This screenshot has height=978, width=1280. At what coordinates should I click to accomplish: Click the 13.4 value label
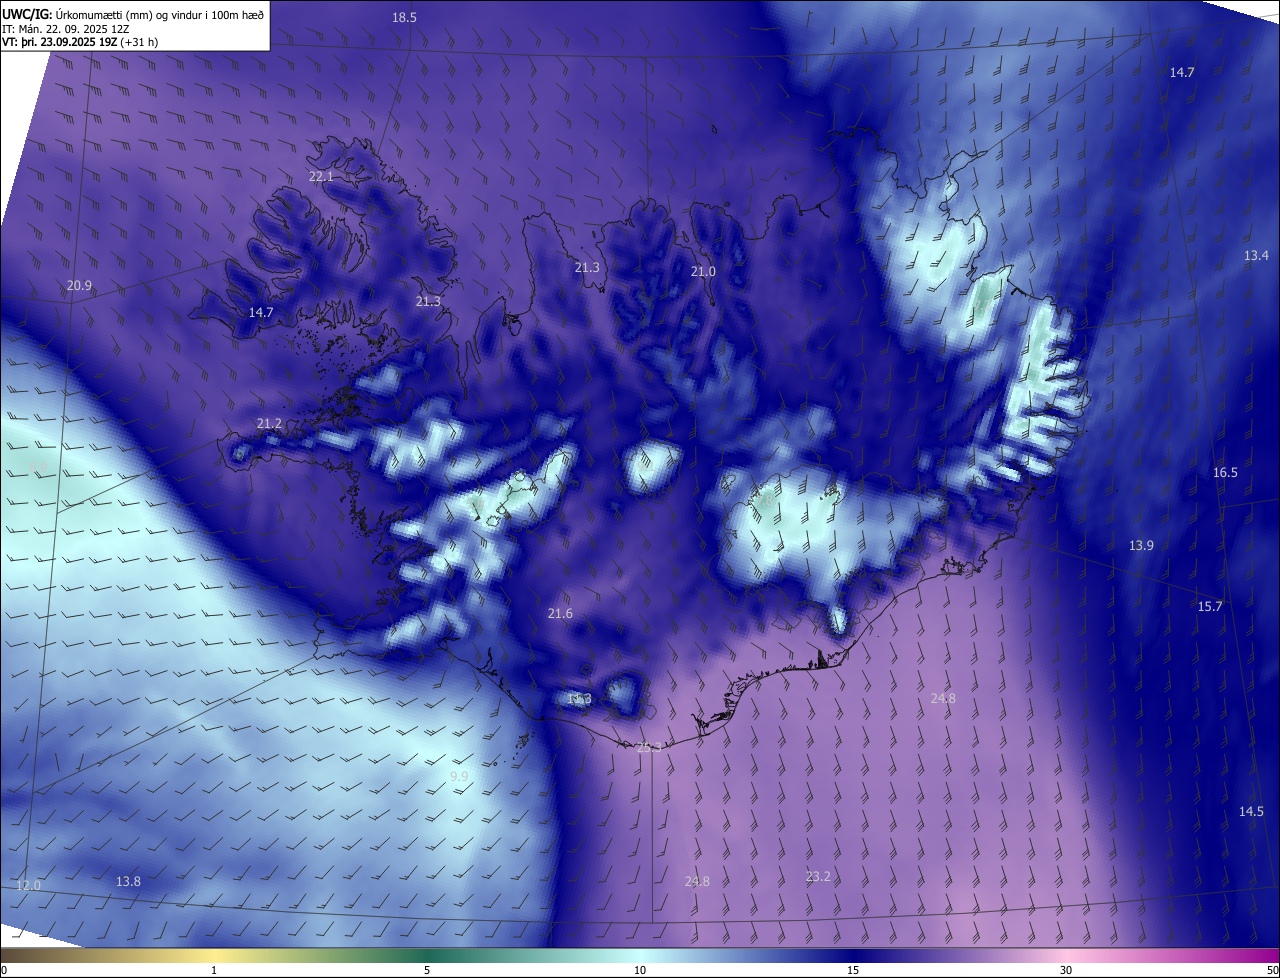point(1256,256)
